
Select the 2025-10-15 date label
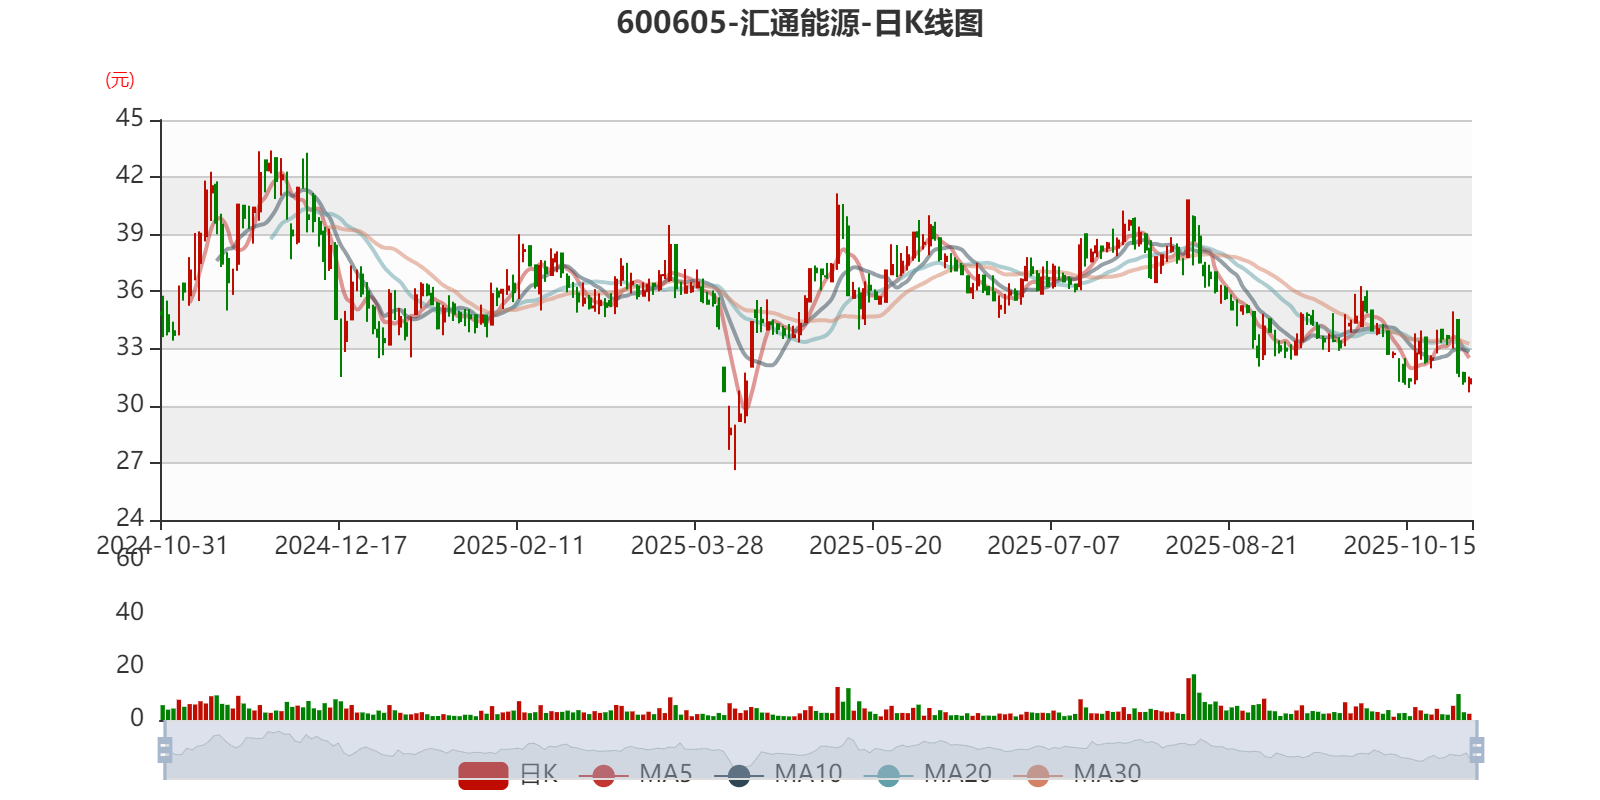pos(1409,545)
